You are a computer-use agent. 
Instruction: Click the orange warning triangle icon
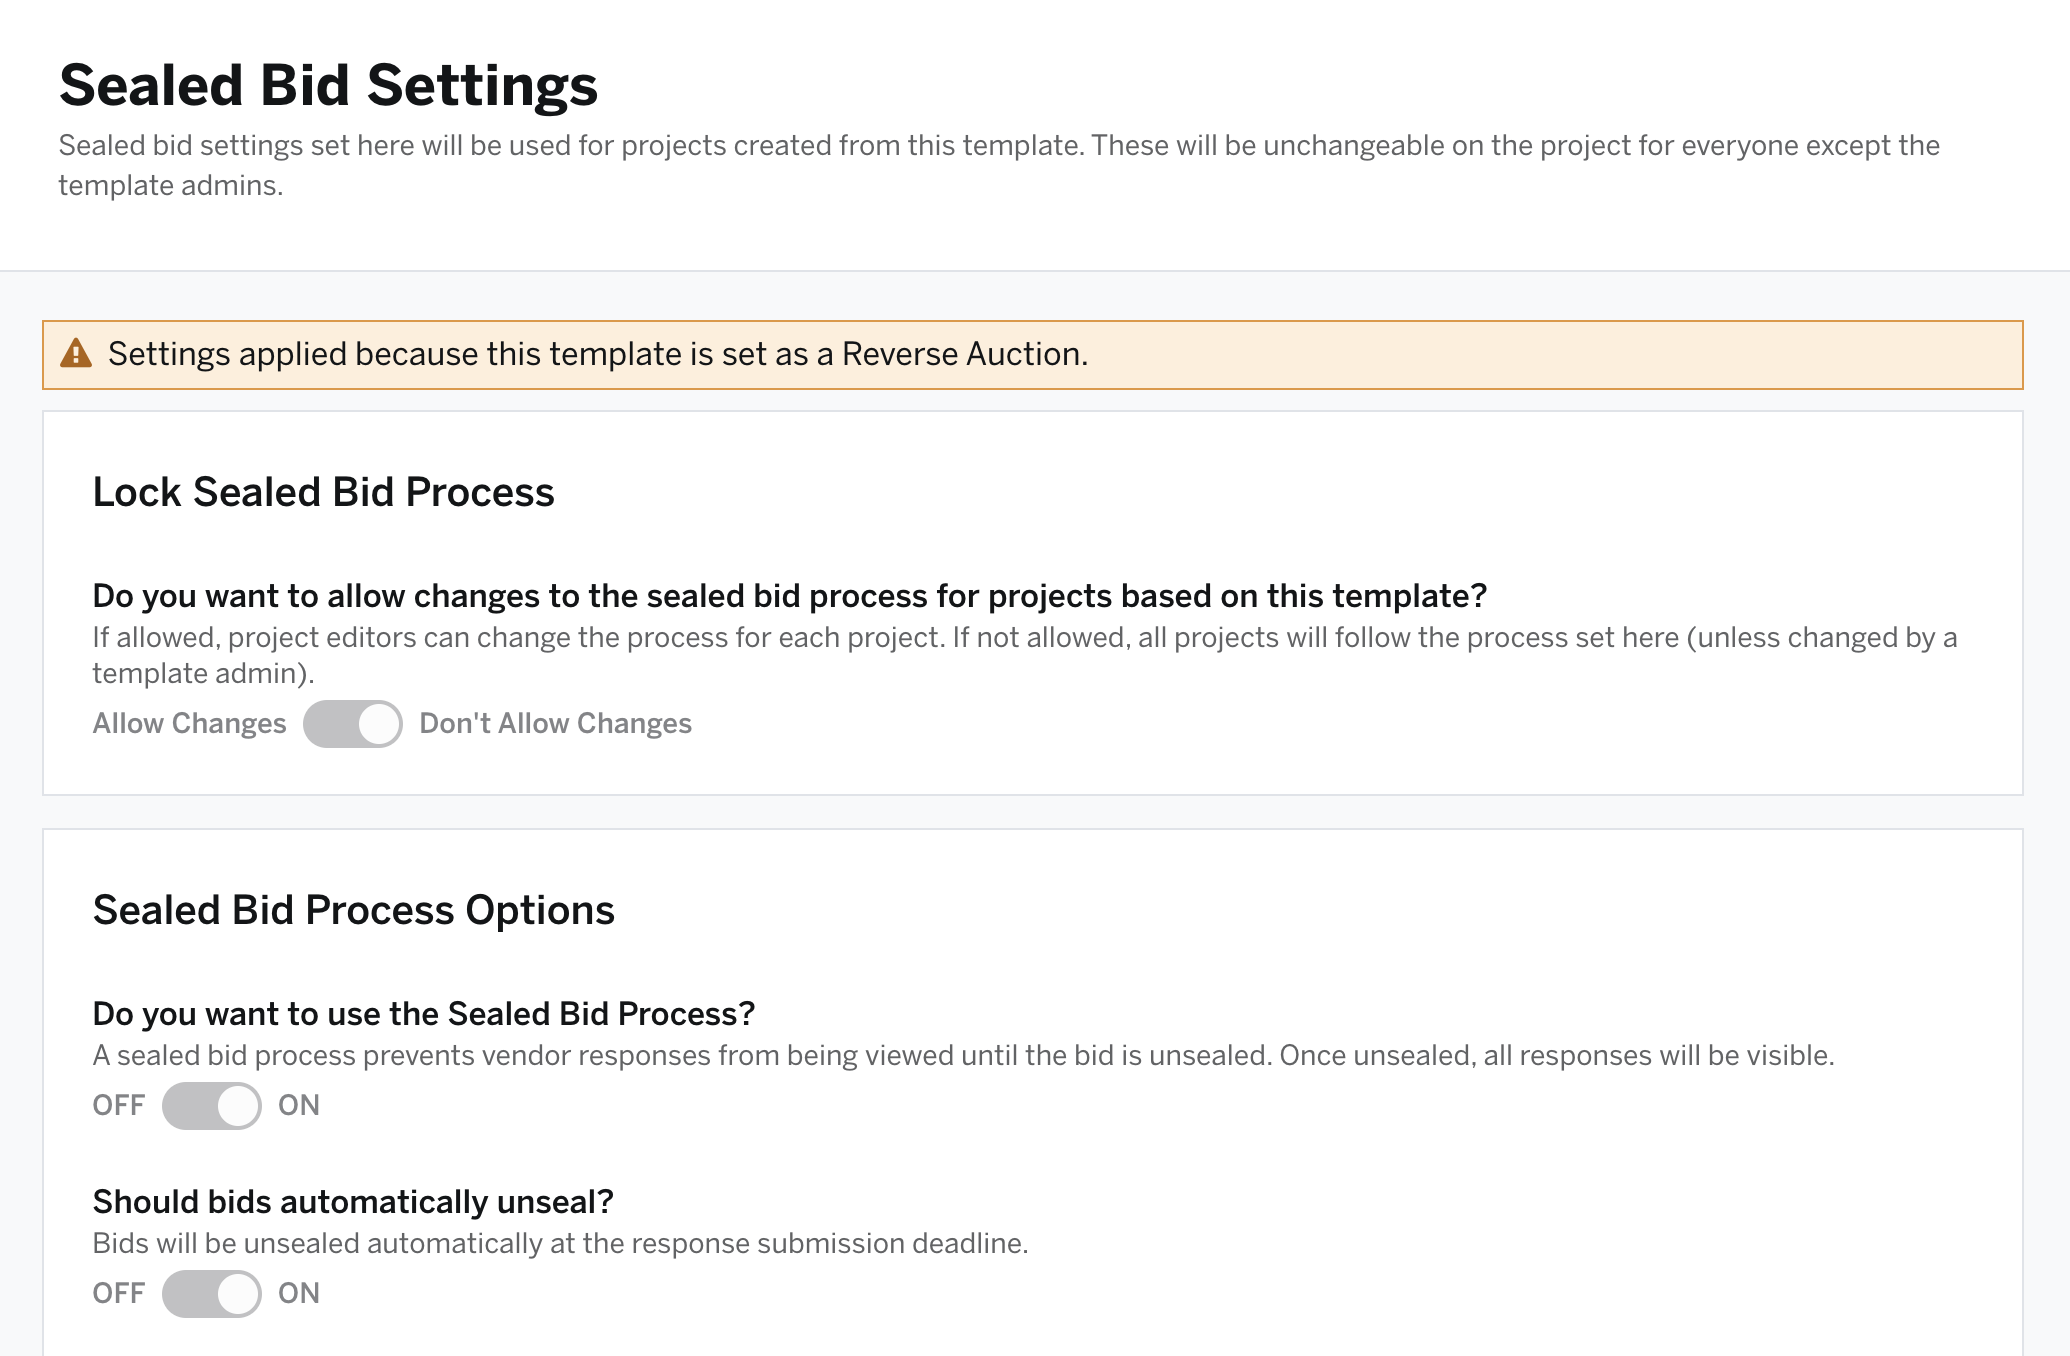pyautogui.click(x=76, y=354)
